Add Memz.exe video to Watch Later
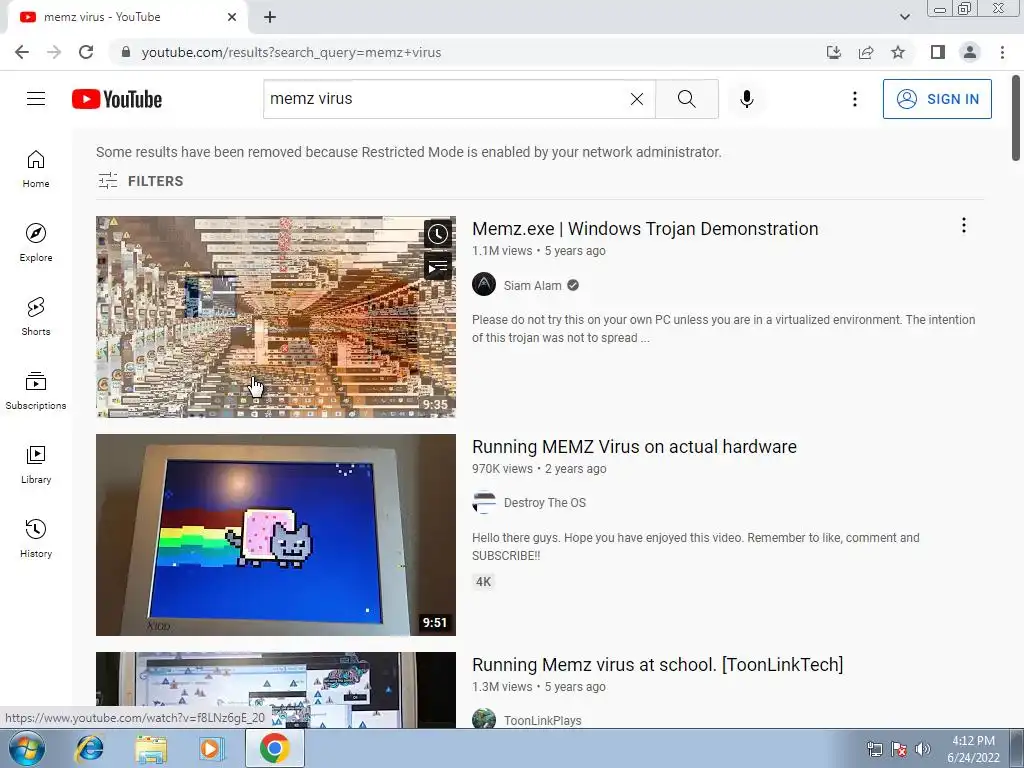1024x768 pixels. pyautogui.click(x=438, y=234)
